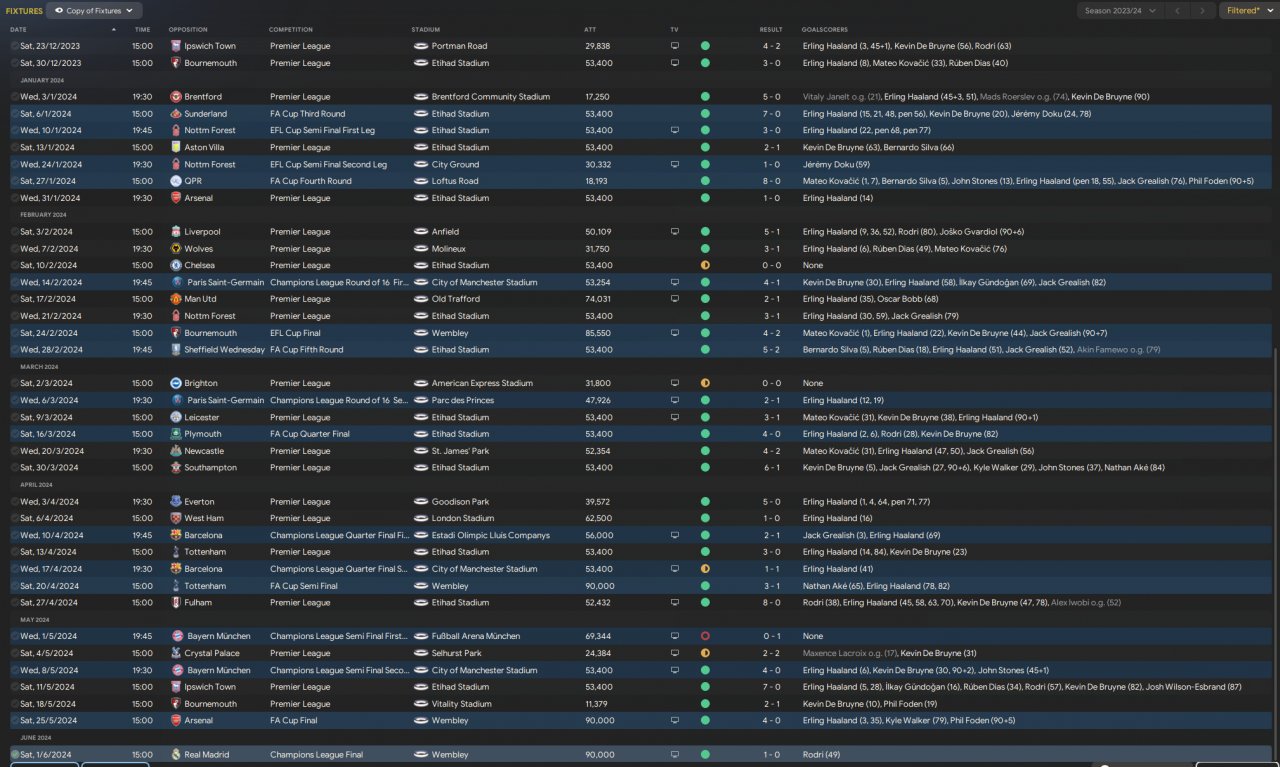
Task: Open the Real Madrid opposition link
Action: click(209, 755)
